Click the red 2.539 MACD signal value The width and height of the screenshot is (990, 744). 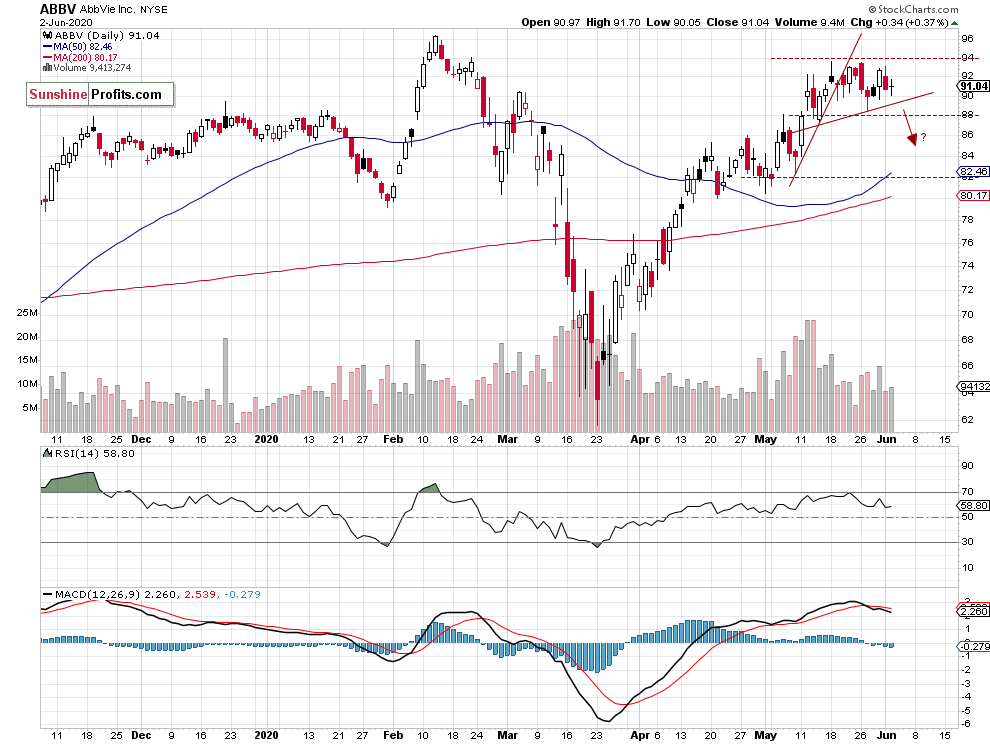[x=200, y=594]
